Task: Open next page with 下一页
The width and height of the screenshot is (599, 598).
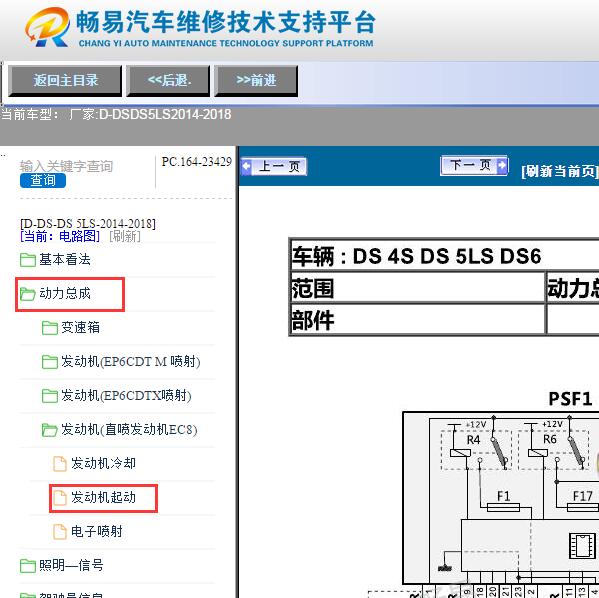Action: coord(474,165)
